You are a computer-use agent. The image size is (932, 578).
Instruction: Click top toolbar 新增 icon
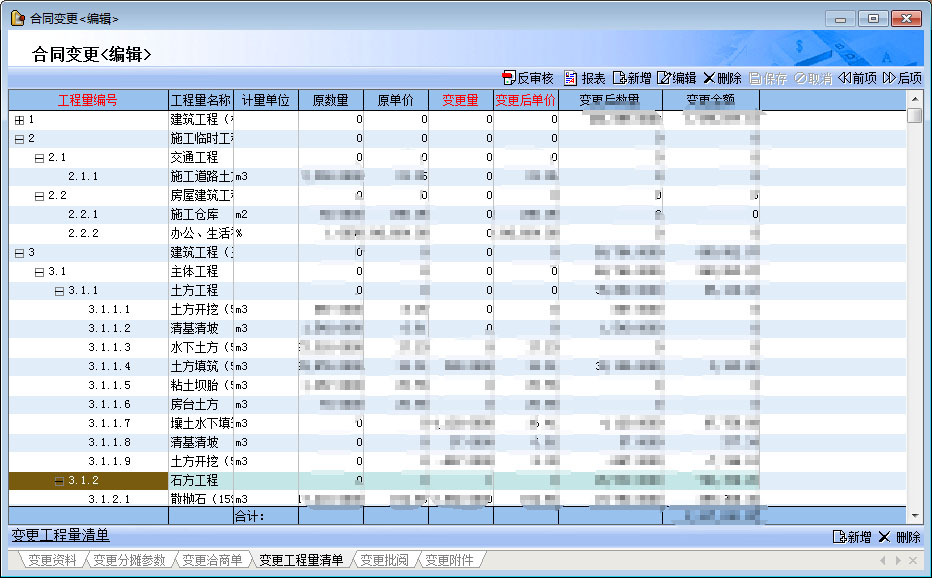620,78
